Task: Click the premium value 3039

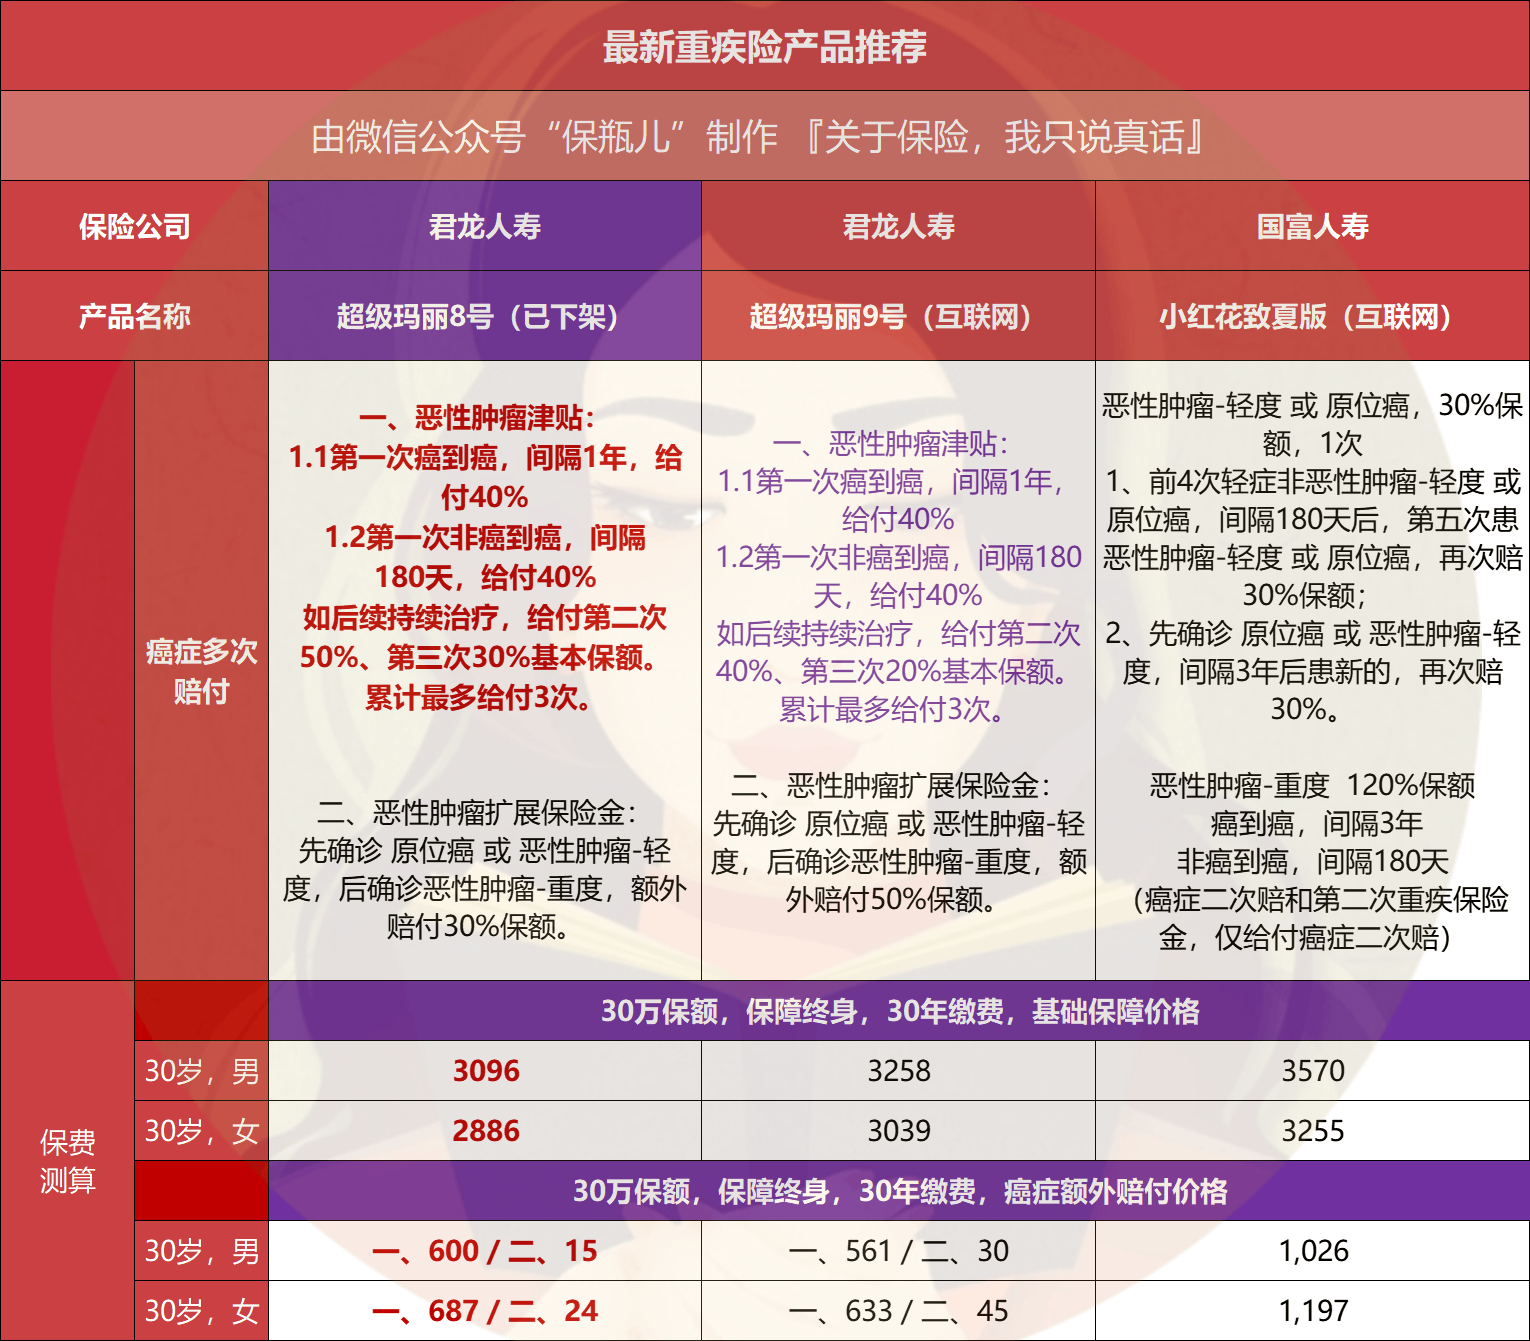Action: [x=899, y=1131]
